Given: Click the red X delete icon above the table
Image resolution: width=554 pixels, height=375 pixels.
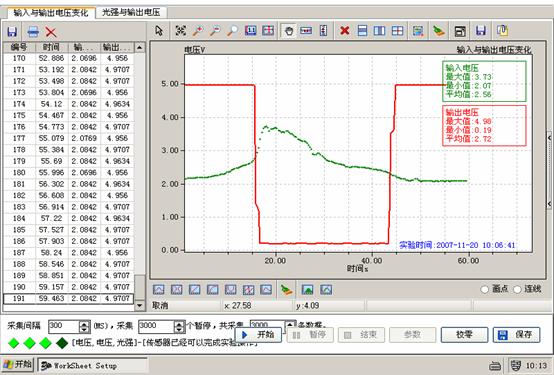Looking at the screenshot, I should 51,32.
